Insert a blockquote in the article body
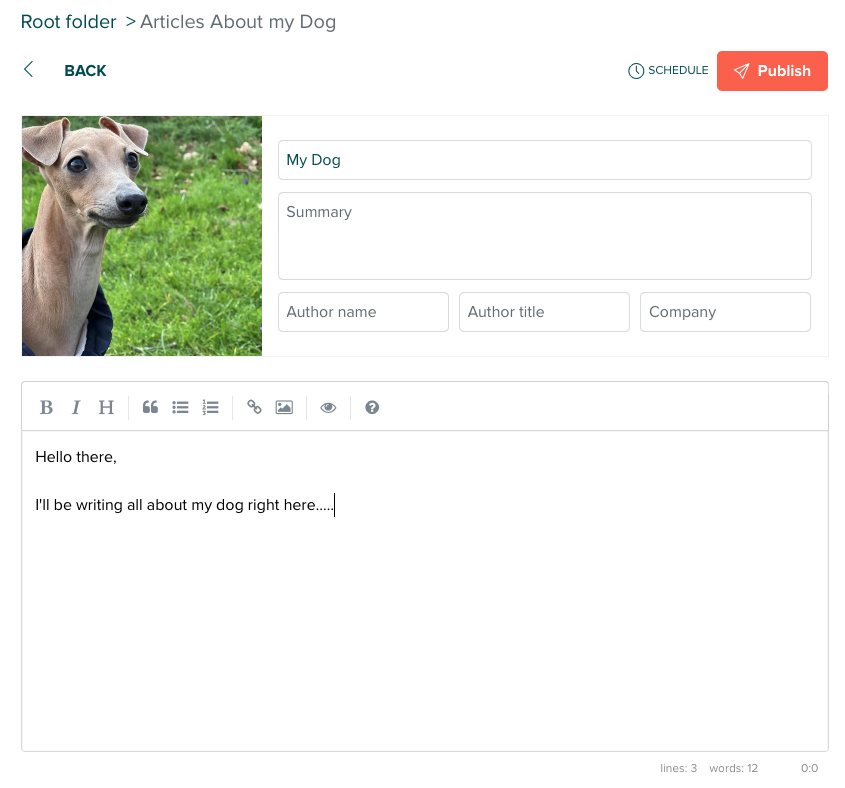The image size is (845, 788). tap(150, 407)
